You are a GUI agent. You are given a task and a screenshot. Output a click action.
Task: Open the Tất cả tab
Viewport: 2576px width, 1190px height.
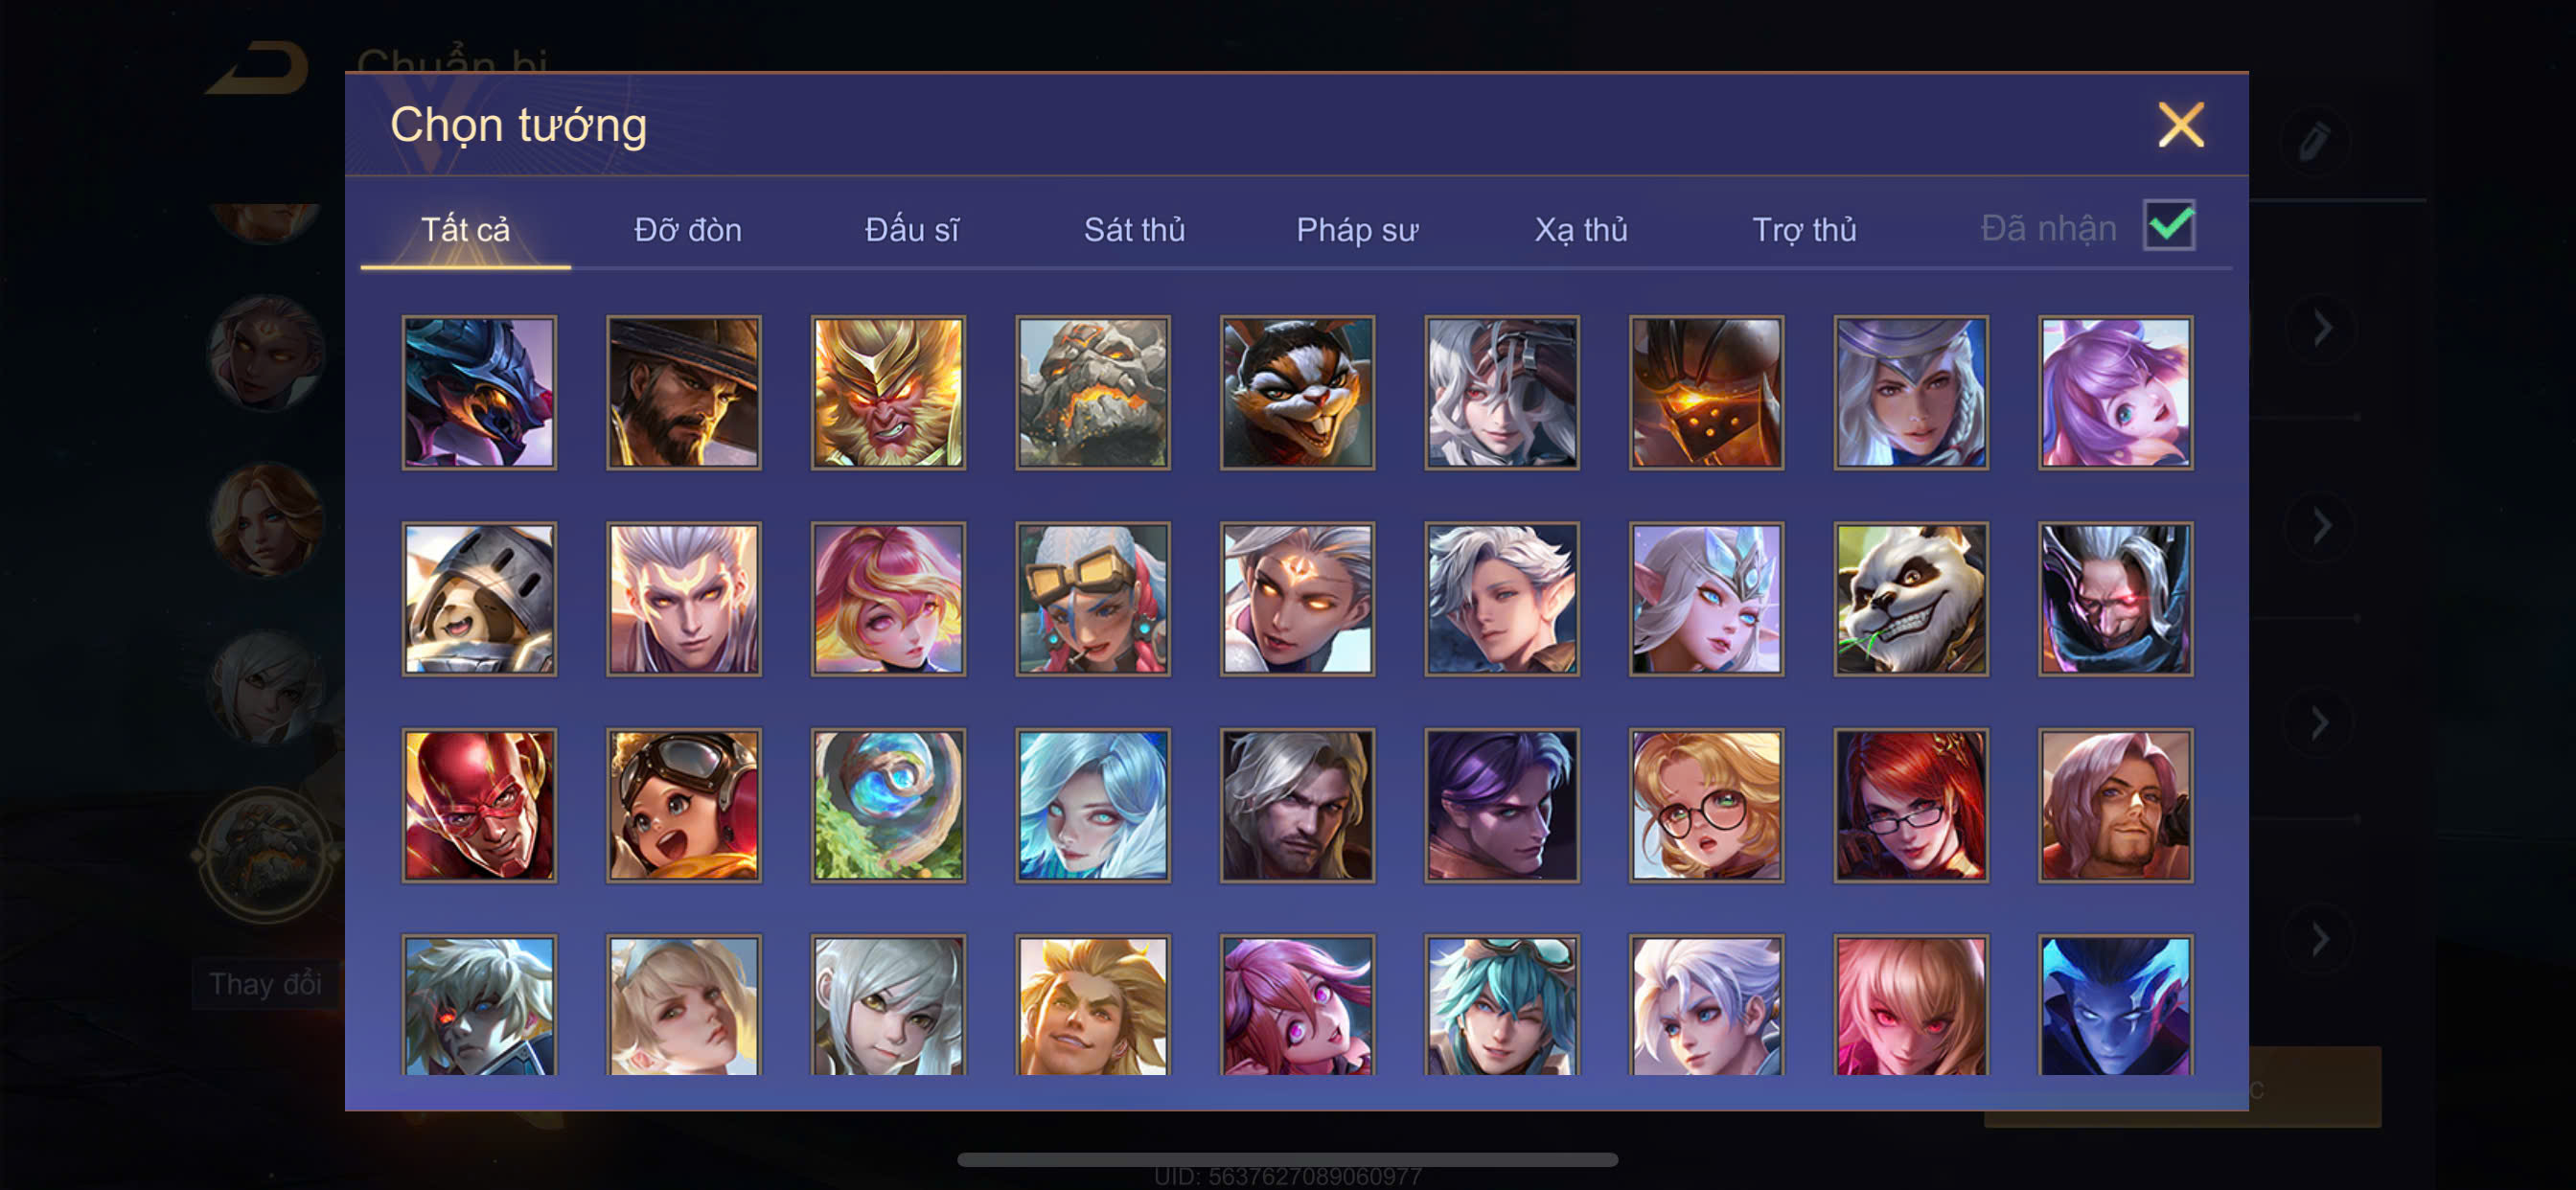[x=465, y=230]
